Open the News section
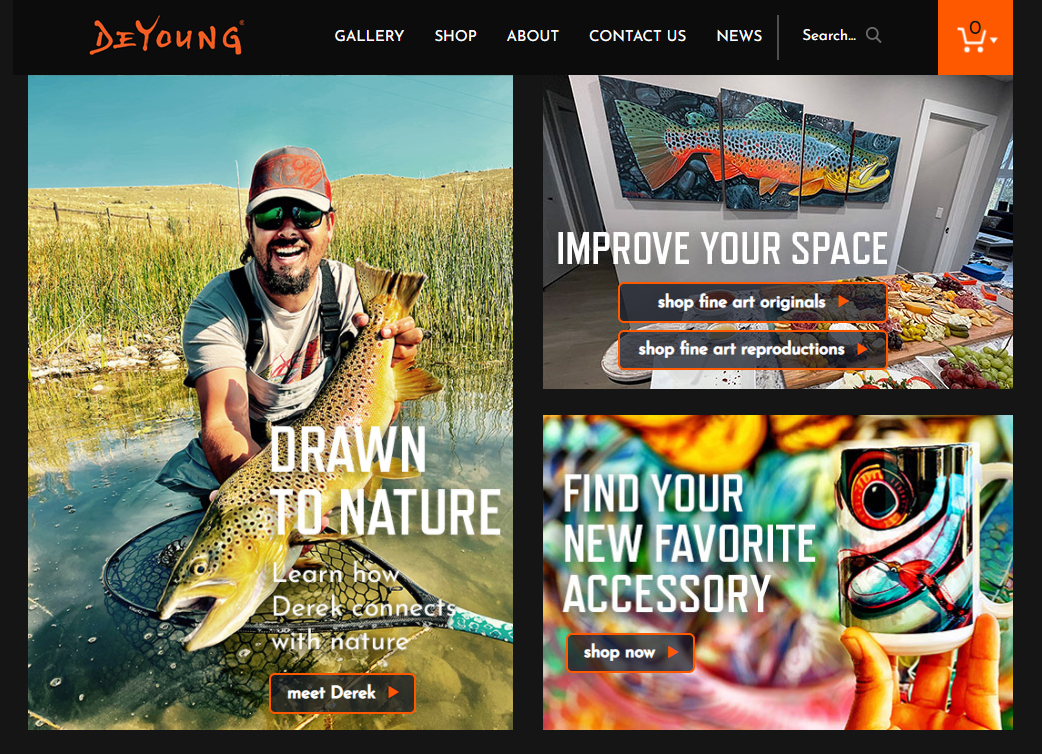 click(739, 36)
